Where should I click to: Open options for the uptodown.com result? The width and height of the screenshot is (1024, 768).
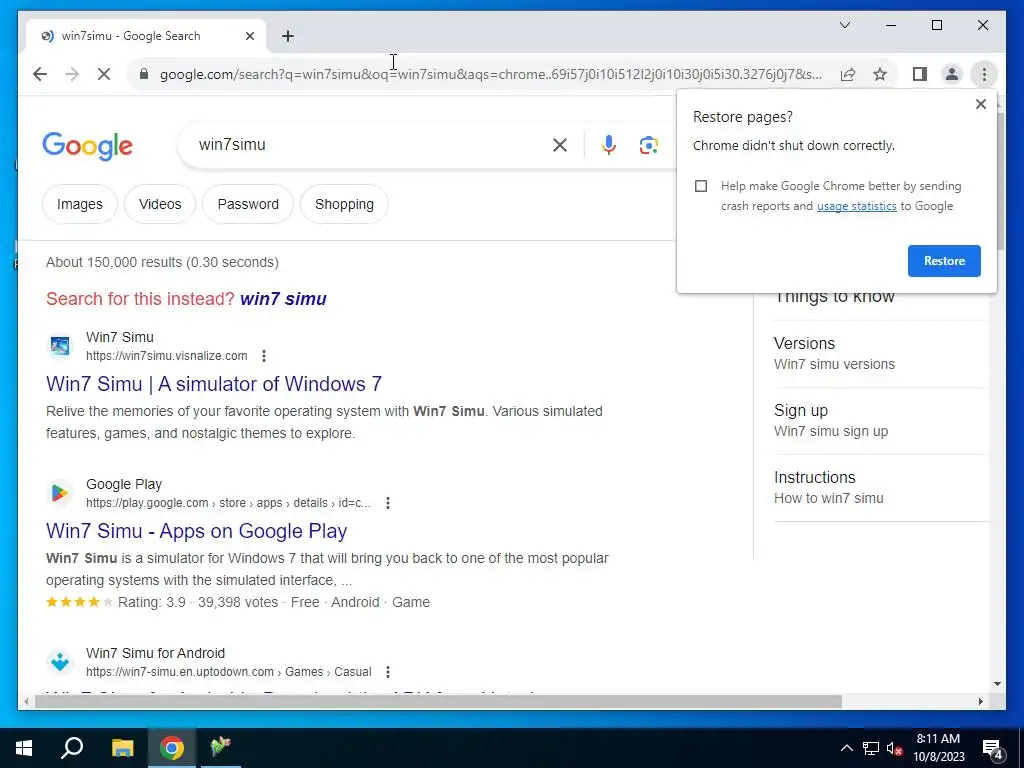[x=388, y=671]
